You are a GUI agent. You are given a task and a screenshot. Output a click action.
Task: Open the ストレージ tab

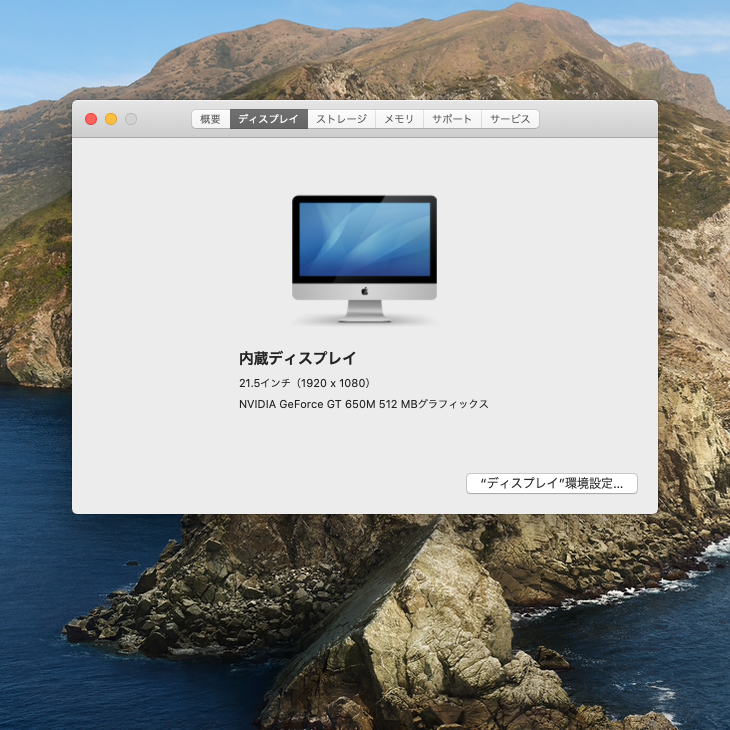pyautogui.click(x=341, y=119)
